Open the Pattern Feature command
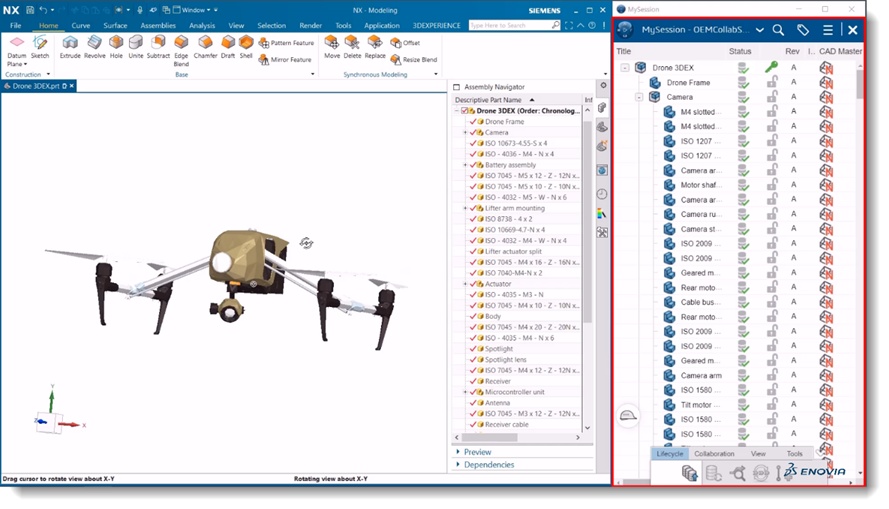 (286, 43)
